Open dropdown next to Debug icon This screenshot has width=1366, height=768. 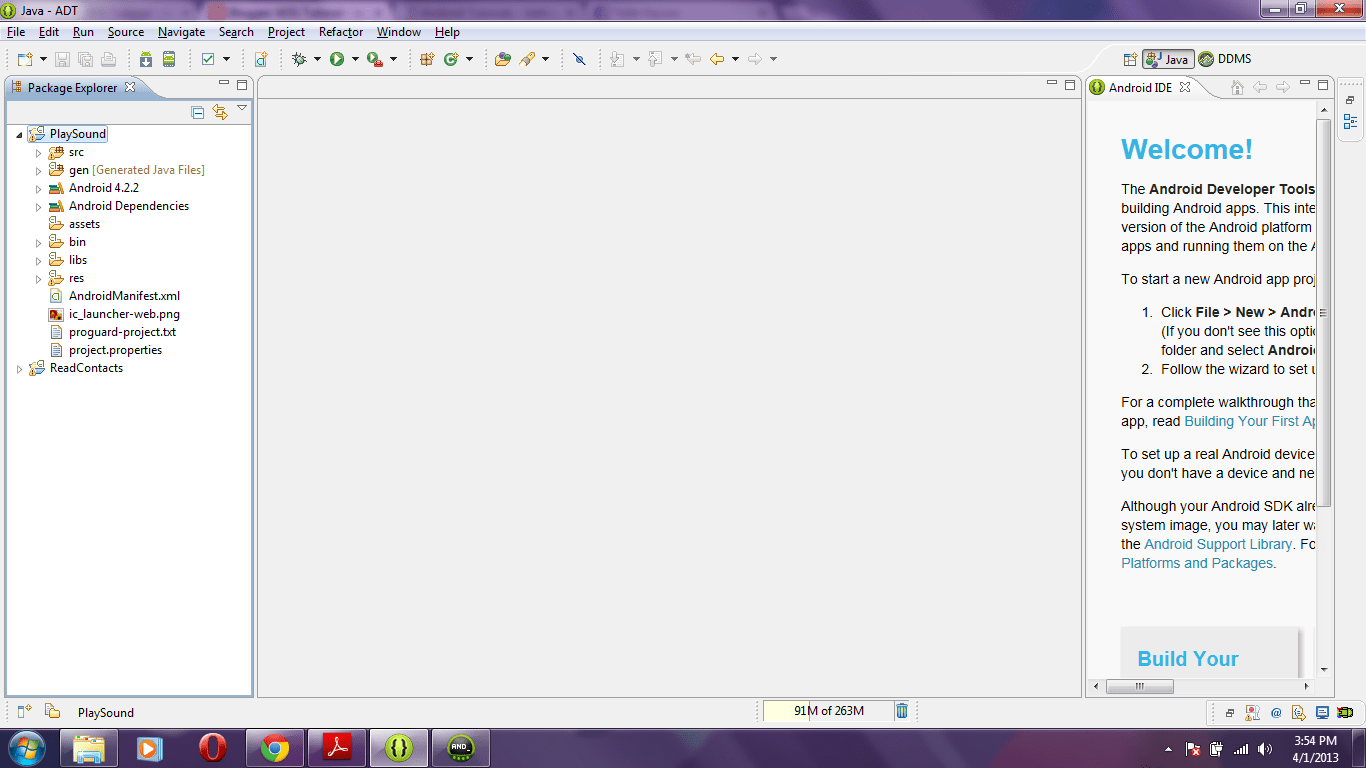[x=317, y=59]
